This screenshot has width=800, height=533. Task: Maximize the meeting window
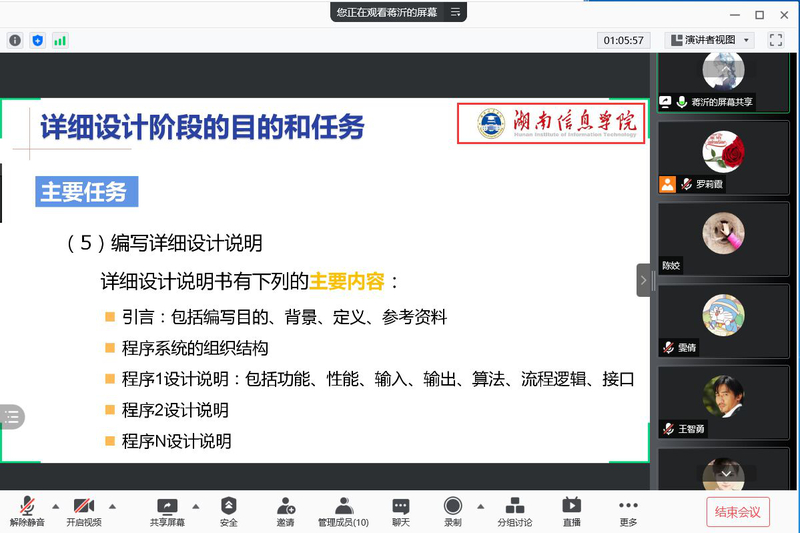click(760, 15)
